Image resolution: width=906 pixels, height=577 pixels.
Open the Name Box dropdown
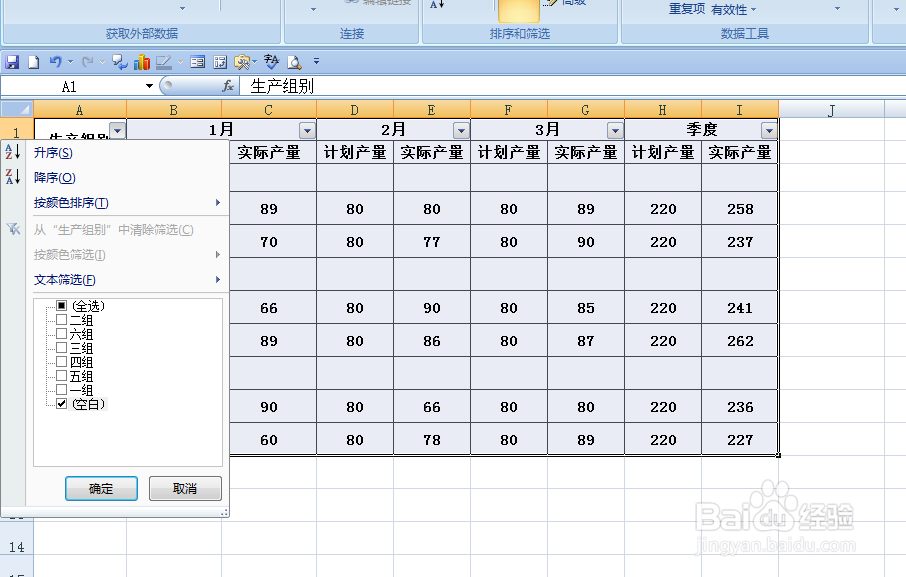pos(149,86)
